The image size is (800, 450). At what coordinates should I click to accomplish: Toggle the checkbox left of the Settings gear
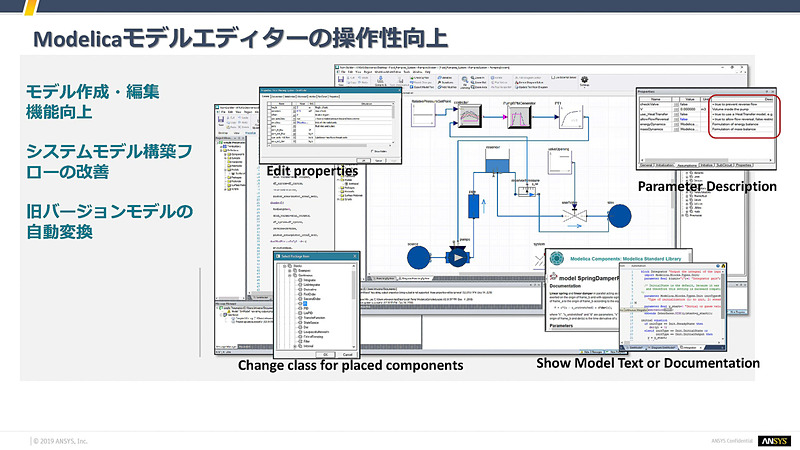coord(554,77)
